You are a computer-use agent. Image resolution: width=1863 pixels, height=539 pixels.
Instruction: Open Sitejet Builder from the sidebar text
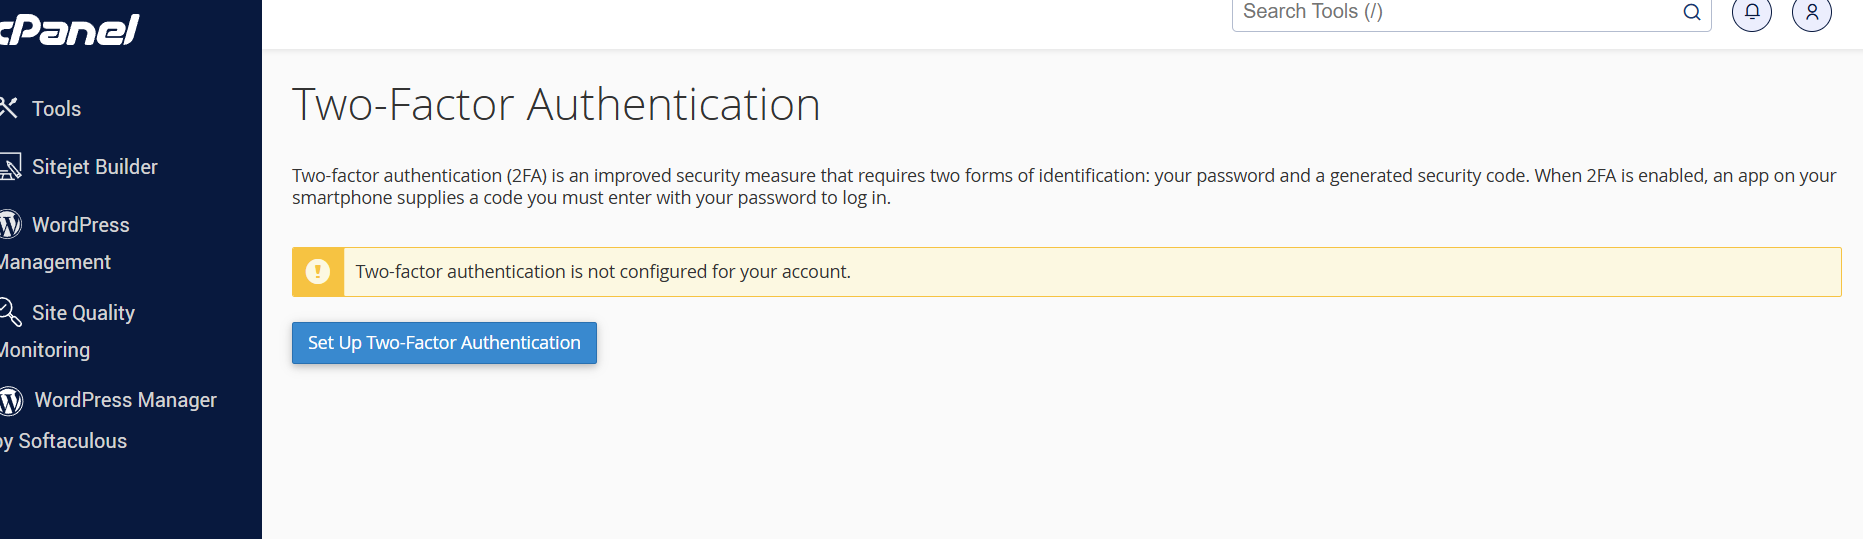pos(95,167)
